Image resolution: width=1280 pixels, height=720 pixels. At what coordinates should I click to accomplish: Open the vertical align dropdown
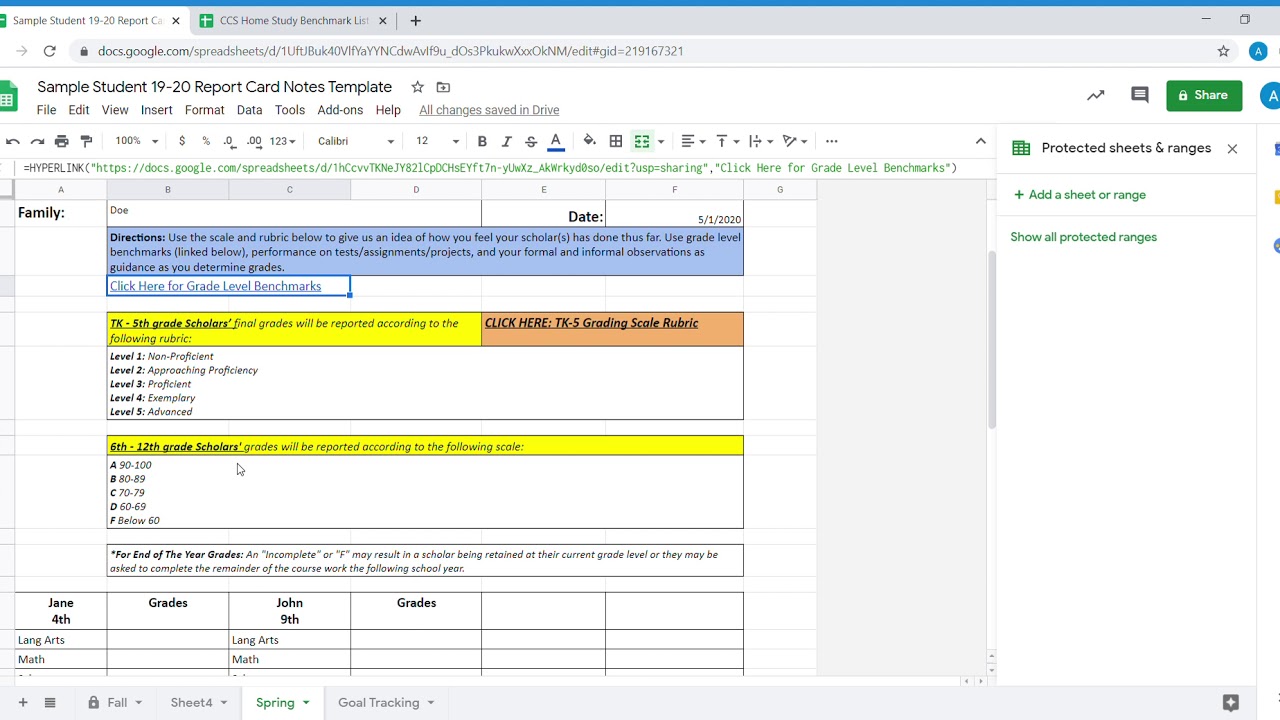click(727, 141)
